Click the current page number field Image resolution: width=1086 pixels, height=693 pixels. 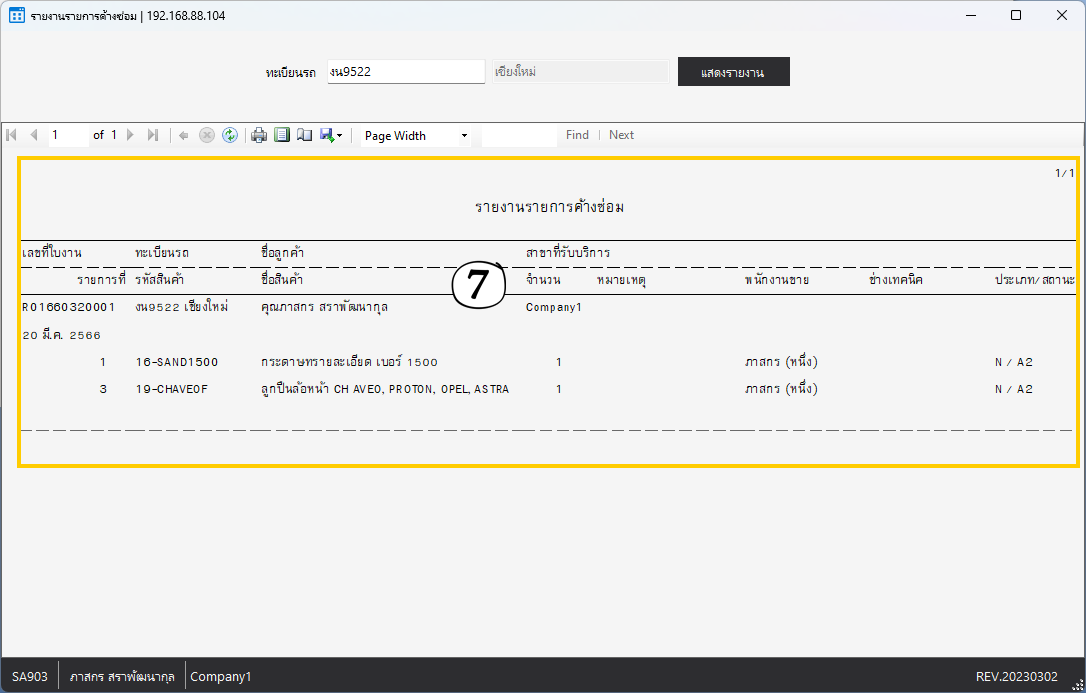pos(68,135)
